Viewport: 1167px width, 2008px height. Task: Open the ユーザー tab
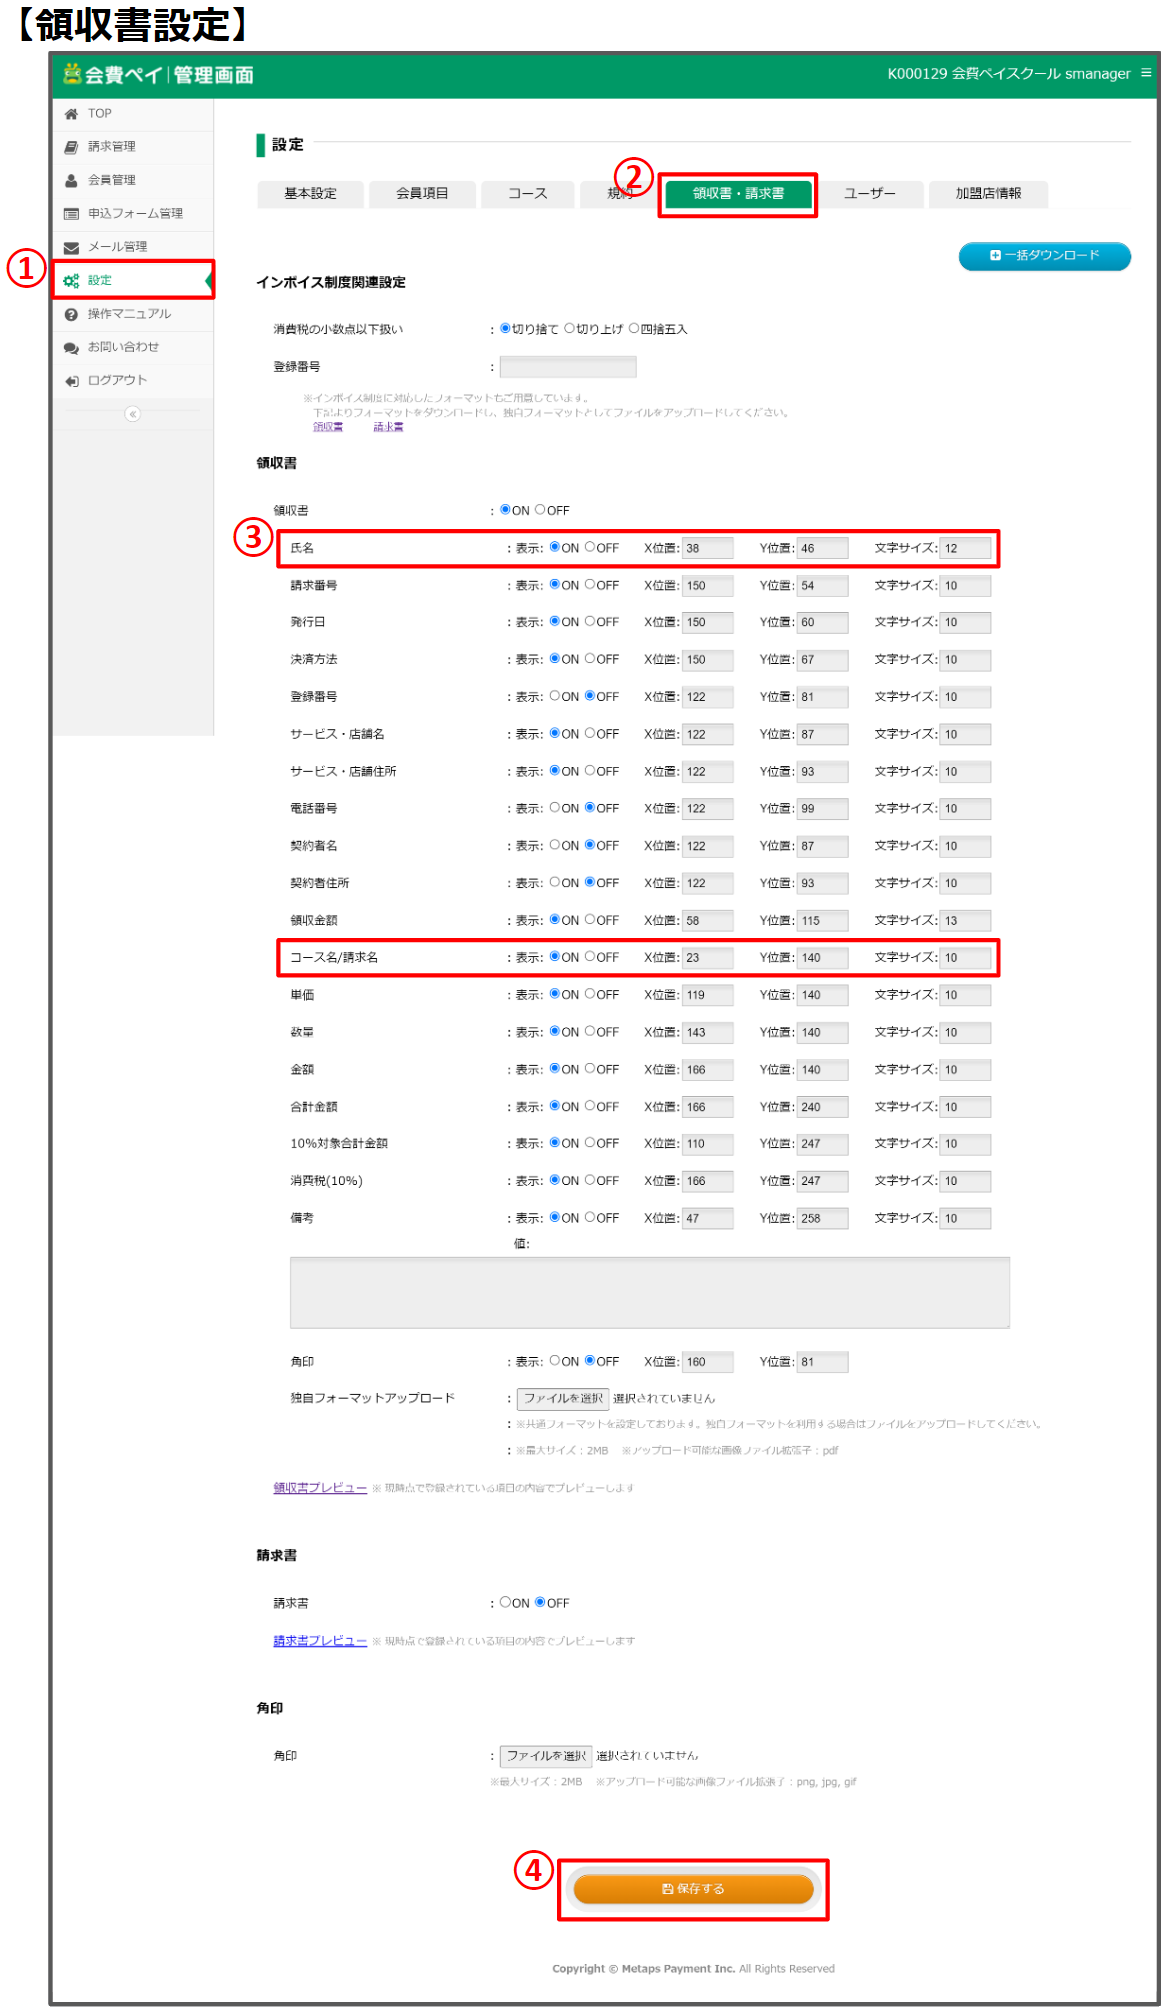click(x=869, y=194)
